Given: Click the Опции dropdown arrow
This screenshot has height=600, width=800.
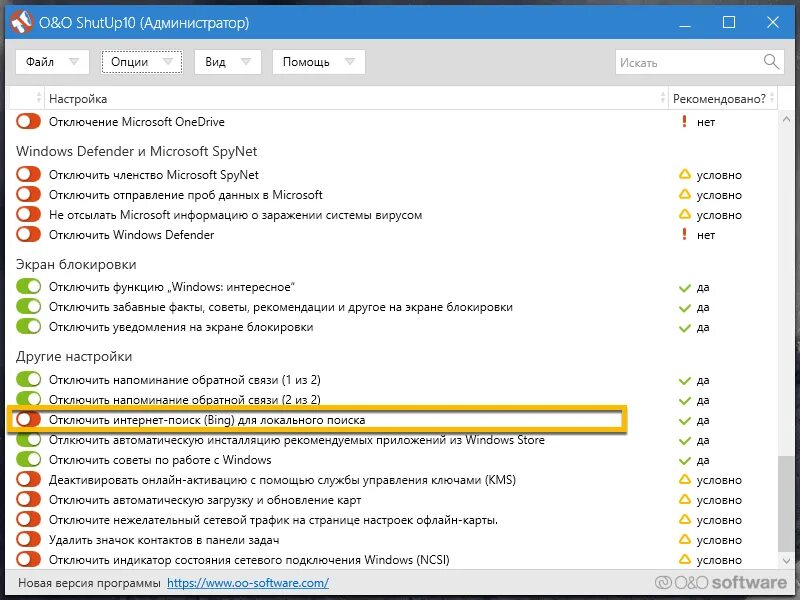Looking at the screenshot, I should click(x=168, y=62).
